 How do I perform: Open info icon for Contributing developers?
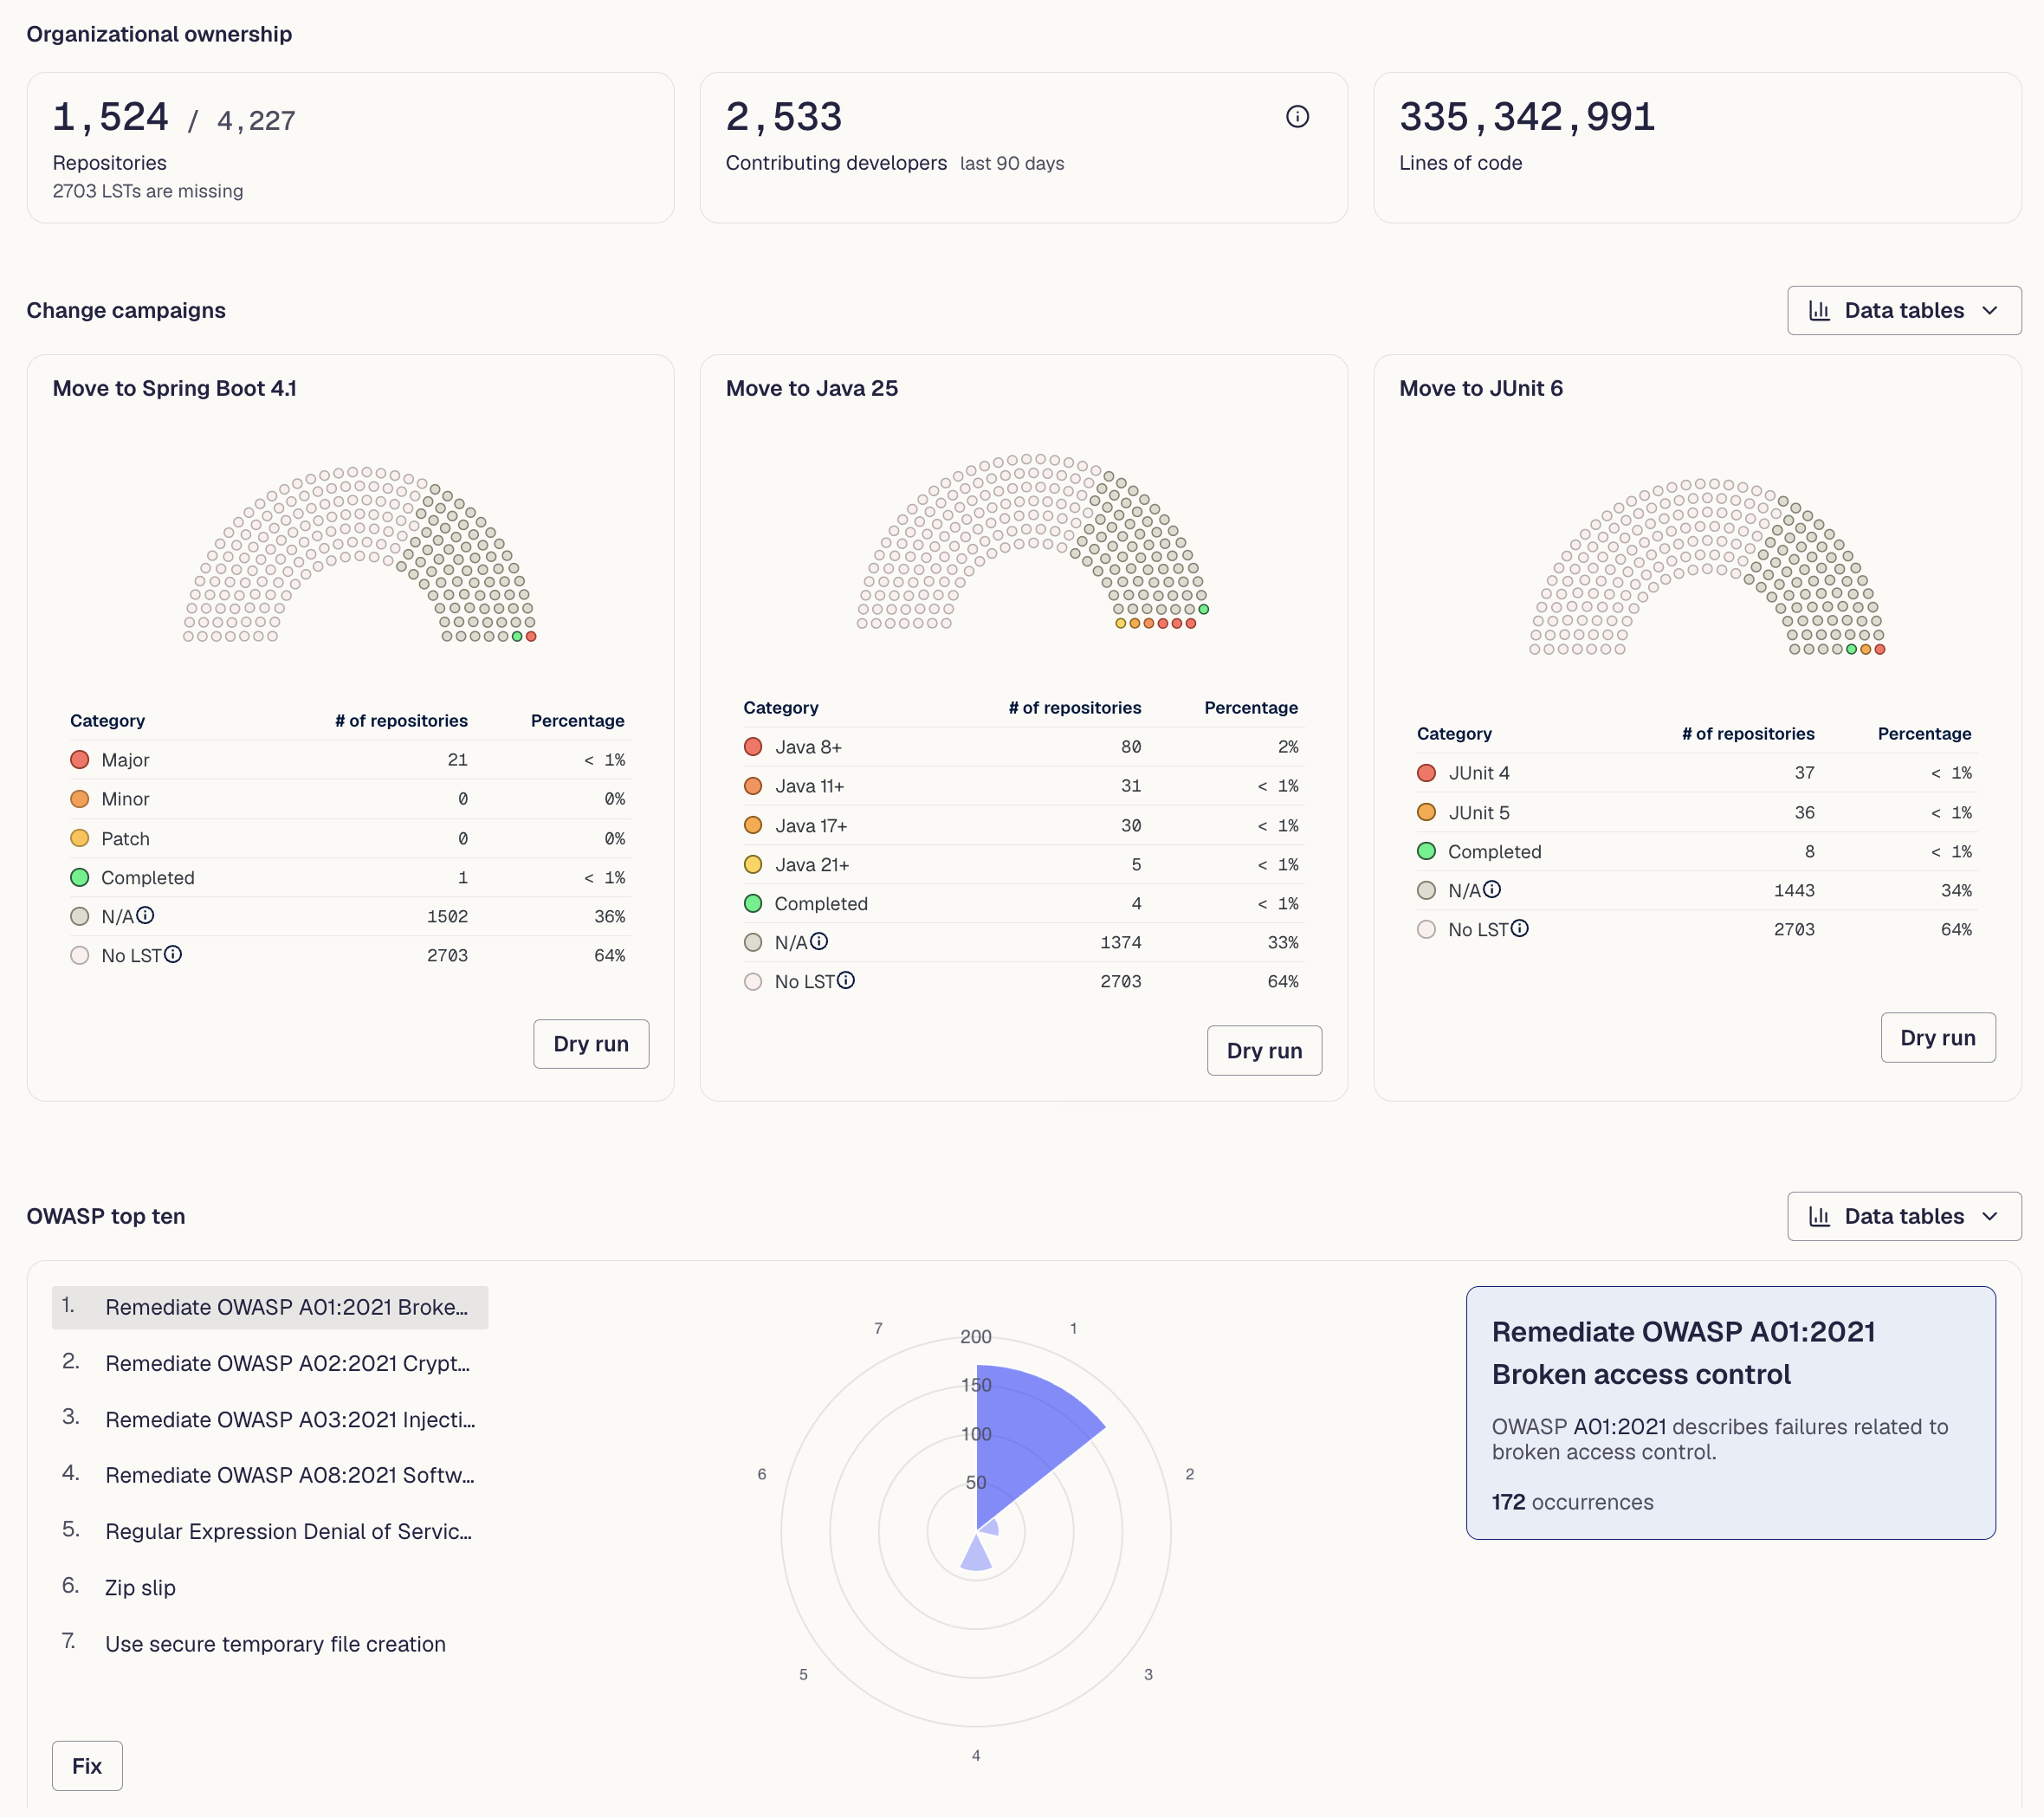point(1297,117)
